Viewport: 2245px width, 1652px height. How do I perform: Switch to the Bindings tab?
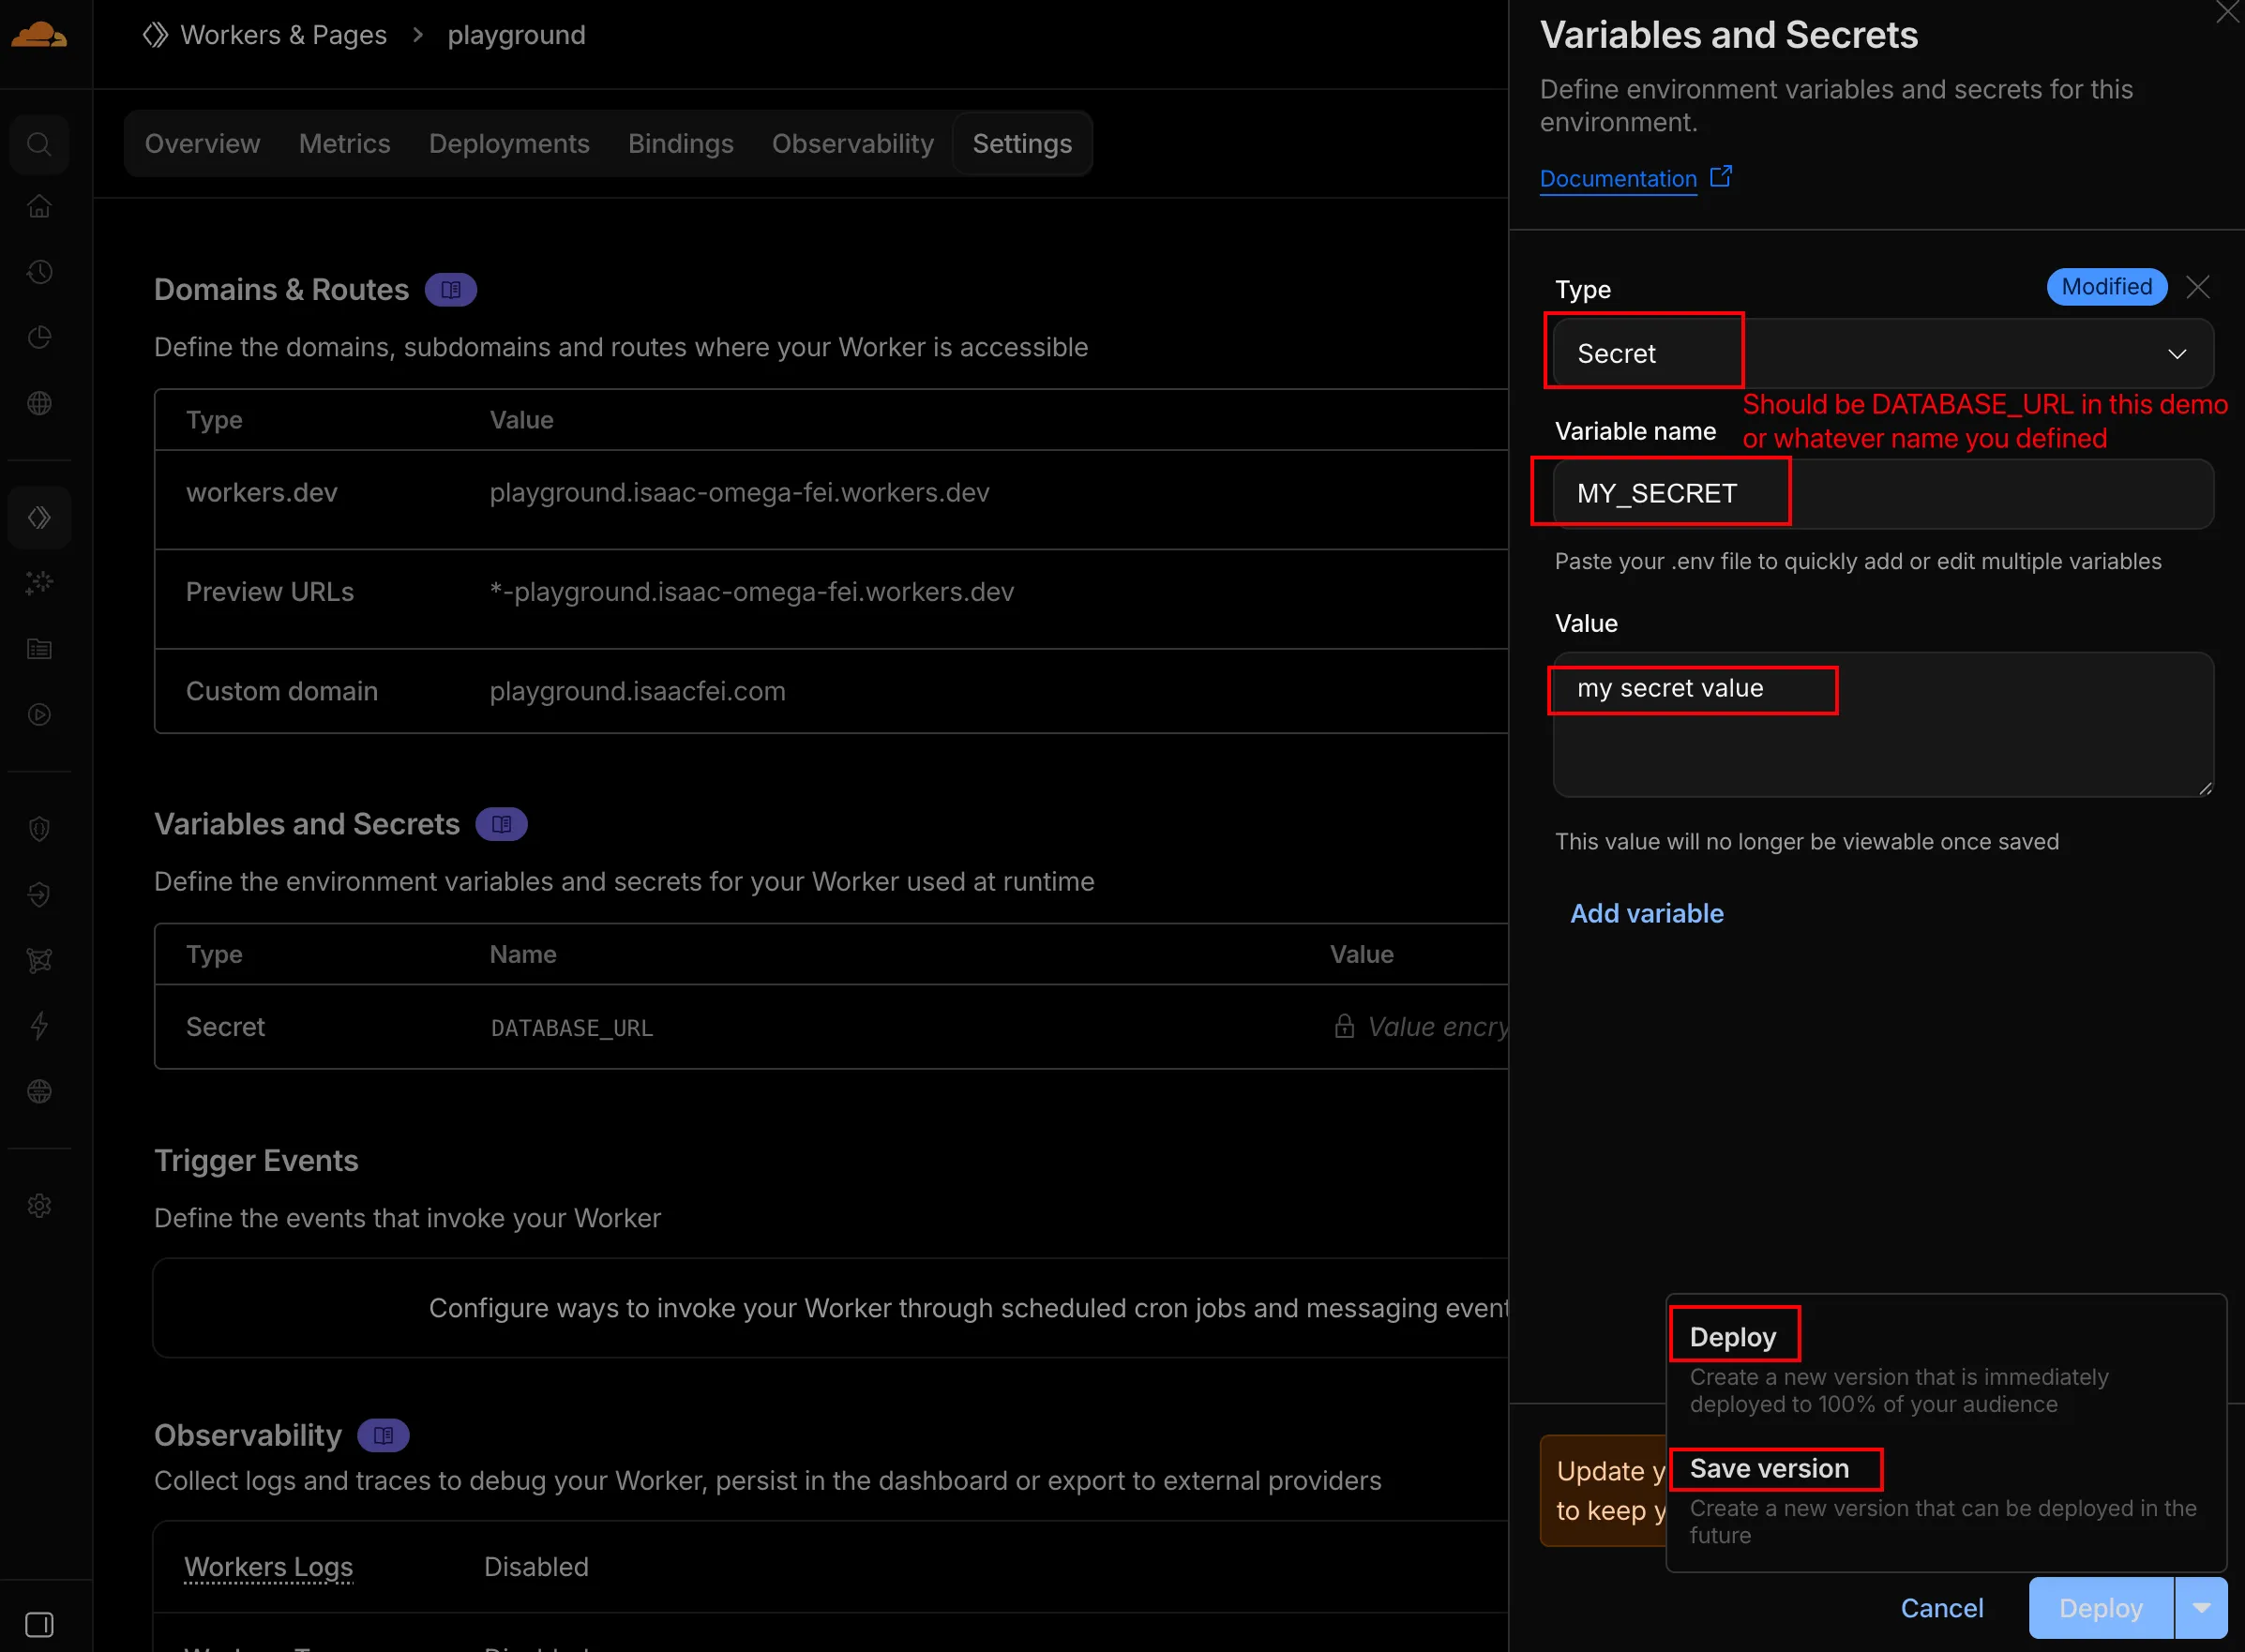pyautogui.click(x=680, y=143)
